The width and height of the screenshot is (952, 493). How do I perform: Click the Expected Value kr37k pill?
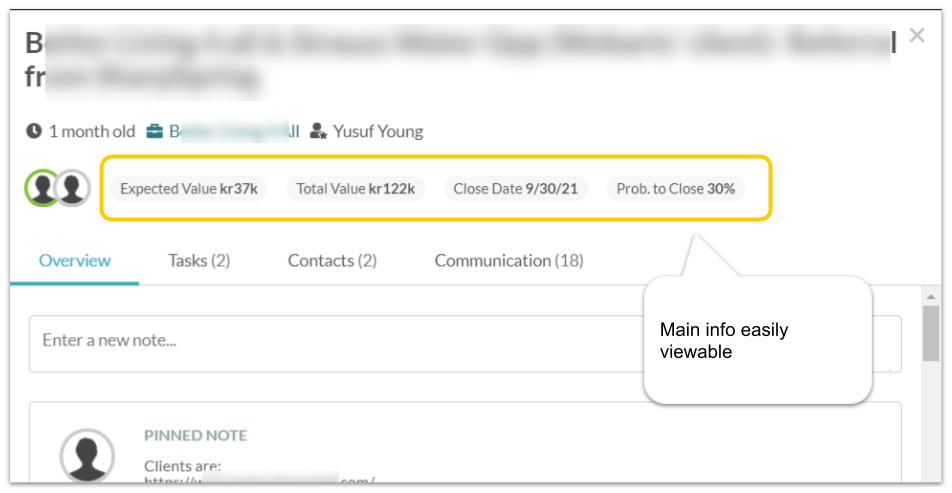pyautogui.click(x=189, y=188)
